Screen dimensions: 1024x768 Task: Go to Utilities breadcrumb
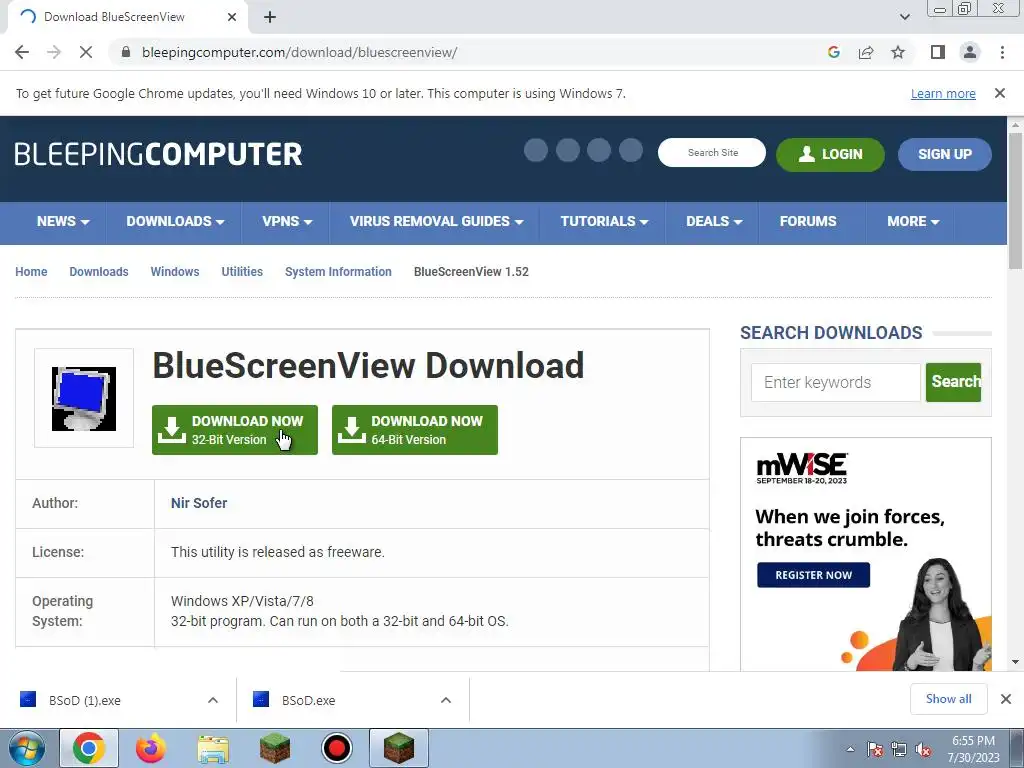pos(242,272)
